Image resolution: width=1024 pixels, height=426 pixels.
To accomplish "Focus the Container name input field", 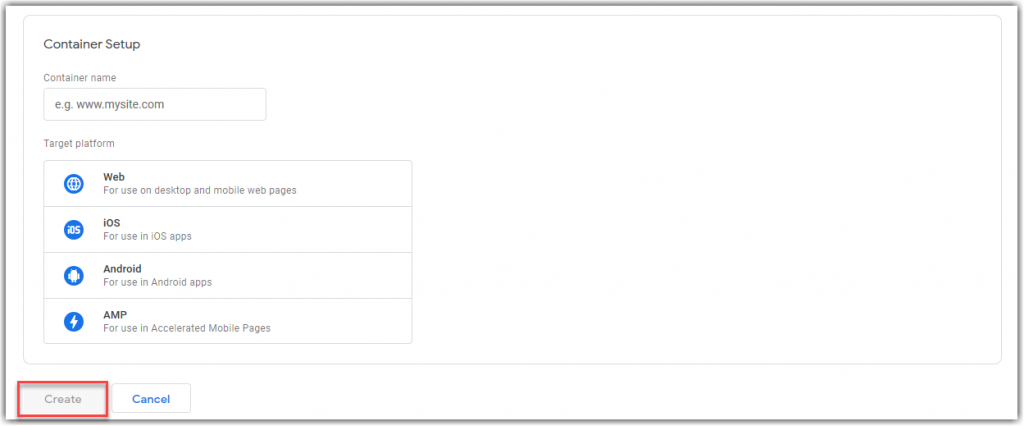I will [155, 105].
